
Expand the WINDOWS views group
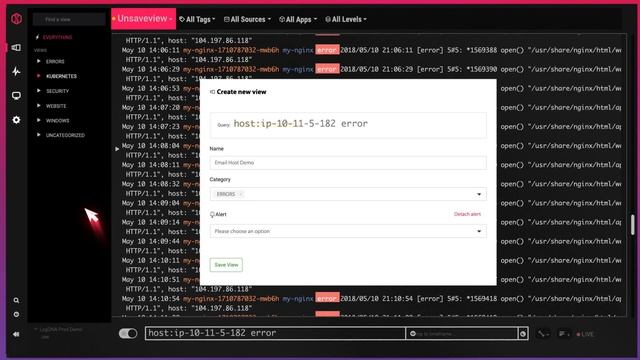click(39, 120)
